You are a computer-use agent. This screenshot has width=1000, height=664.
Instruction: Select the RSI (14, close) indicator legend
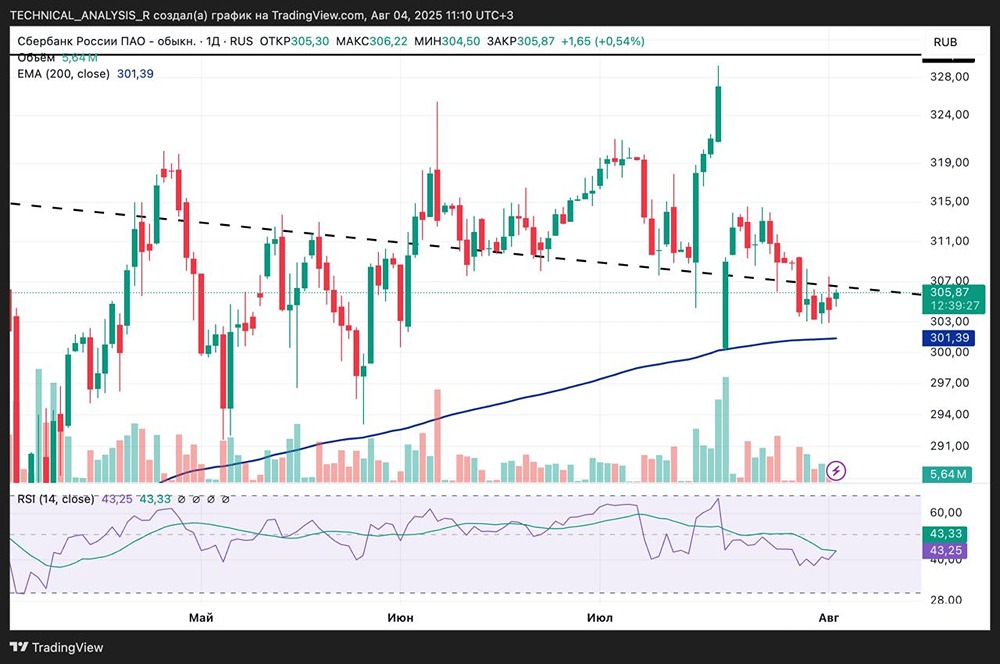coord(55,499)
